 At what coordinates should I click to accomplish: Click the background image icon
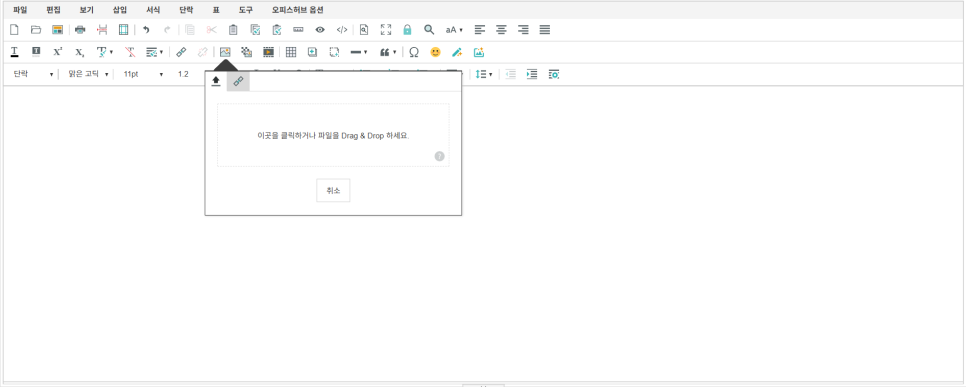tap(246, 52)
